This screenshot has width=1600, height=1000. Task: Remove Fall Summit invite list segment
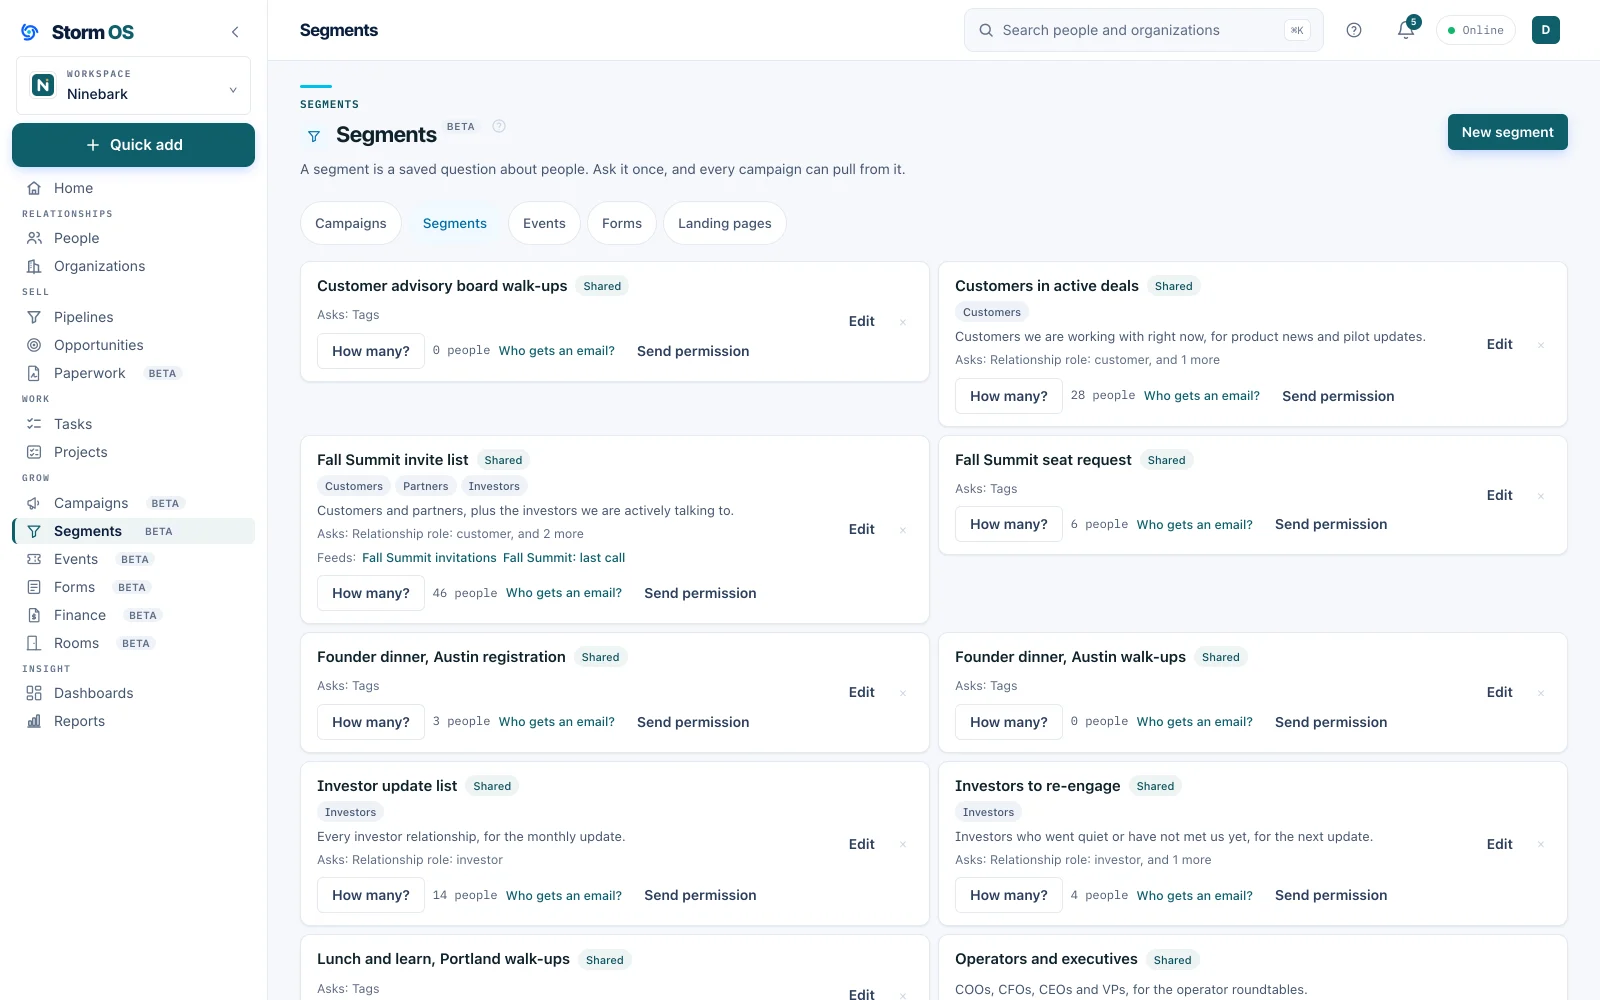pyautogui.click(x=903, y=530)
